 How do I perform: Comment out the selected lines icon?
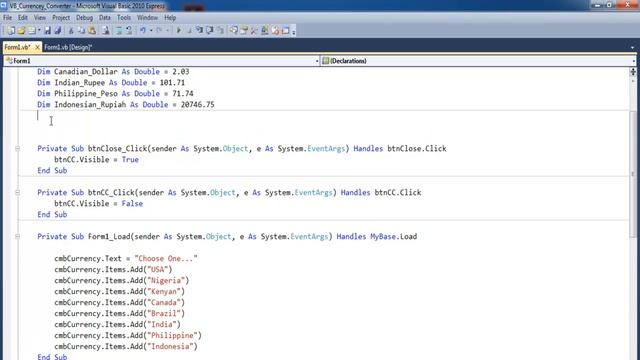(119, 31)
